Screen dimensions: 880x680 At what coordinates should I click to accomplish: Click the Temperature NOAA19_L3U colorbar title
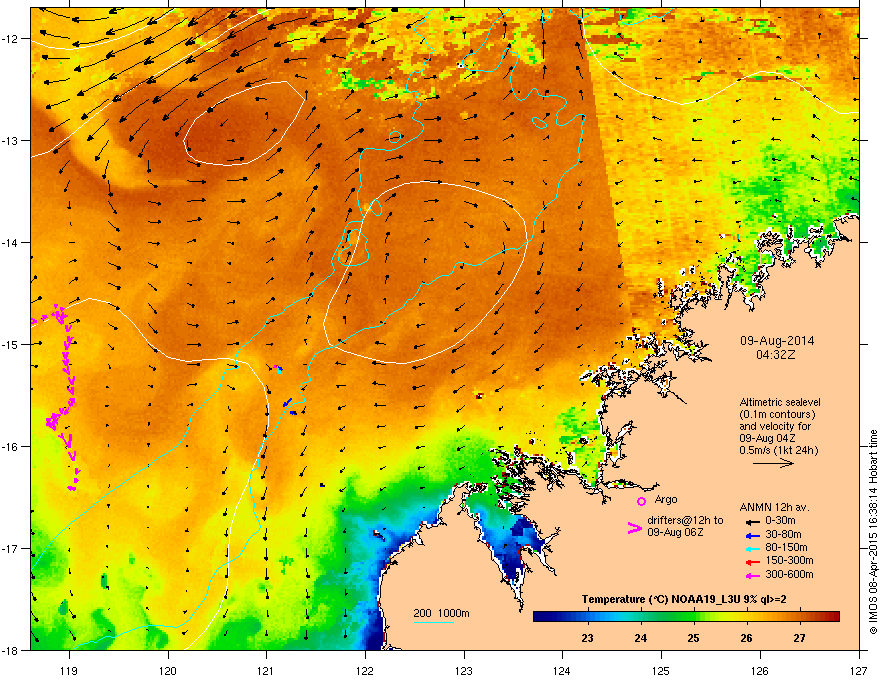(684, 600)
